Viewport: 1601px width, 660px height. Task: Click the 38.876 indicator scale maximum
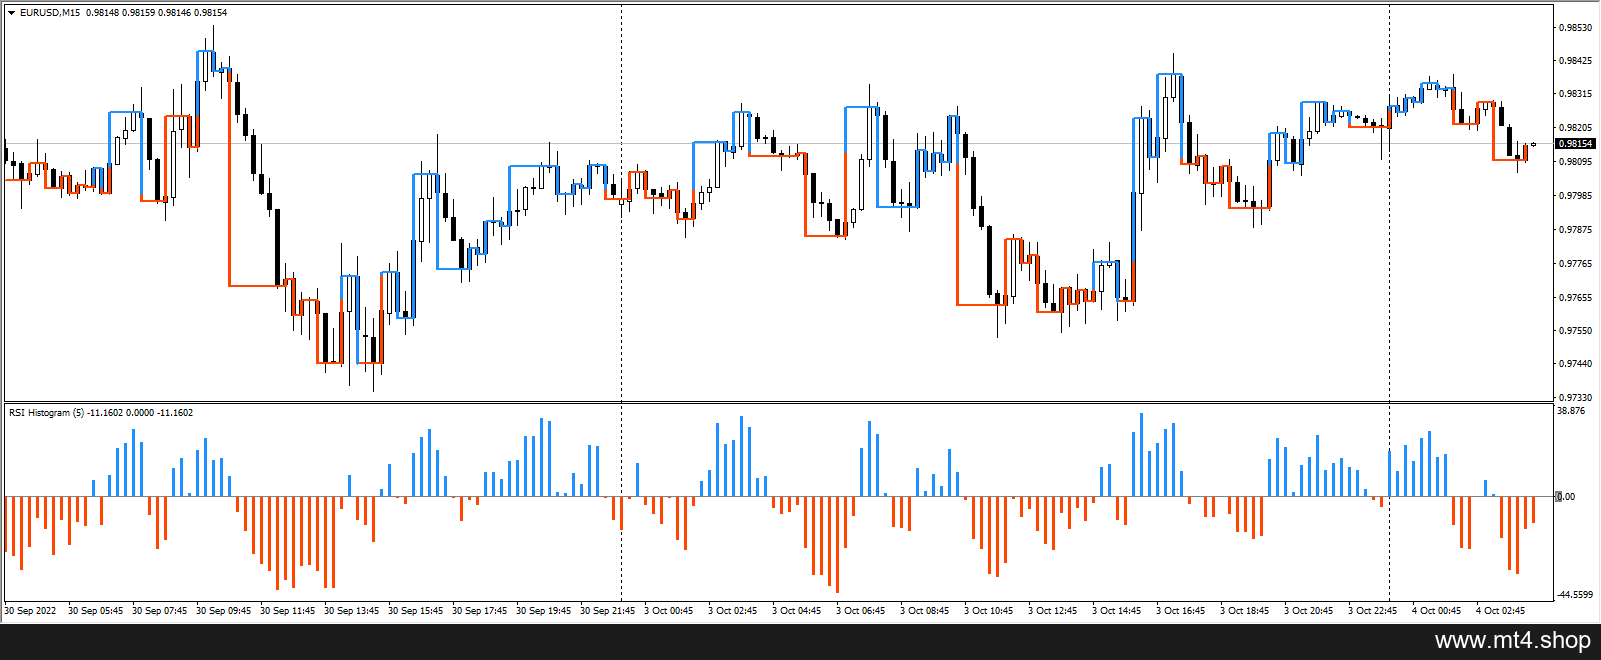click(x=1572, y=411)
